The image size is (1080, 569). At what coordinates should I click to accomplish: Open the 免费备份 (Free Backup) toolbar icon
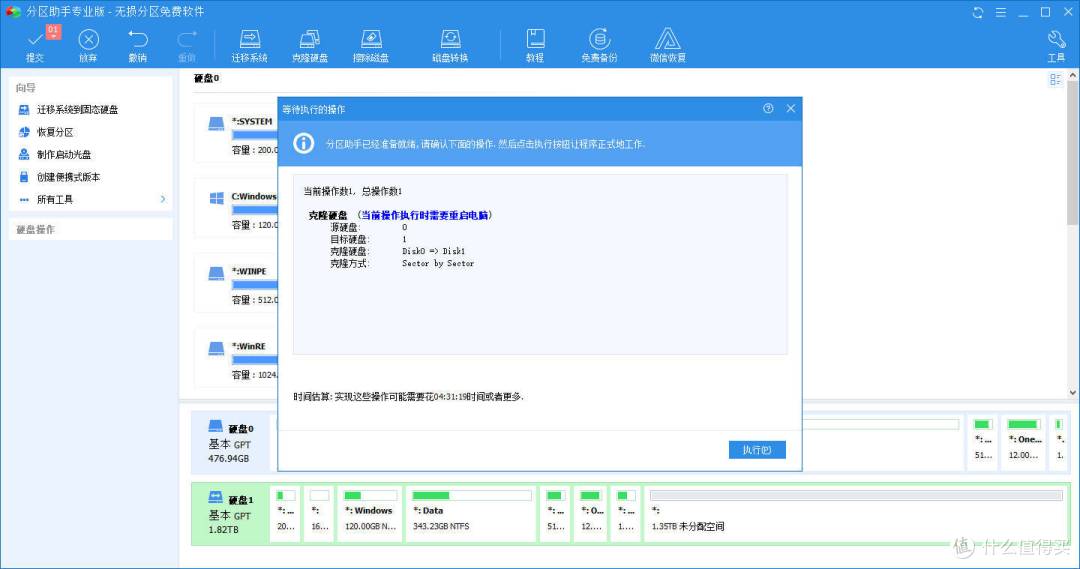click(x=599, y=45)
